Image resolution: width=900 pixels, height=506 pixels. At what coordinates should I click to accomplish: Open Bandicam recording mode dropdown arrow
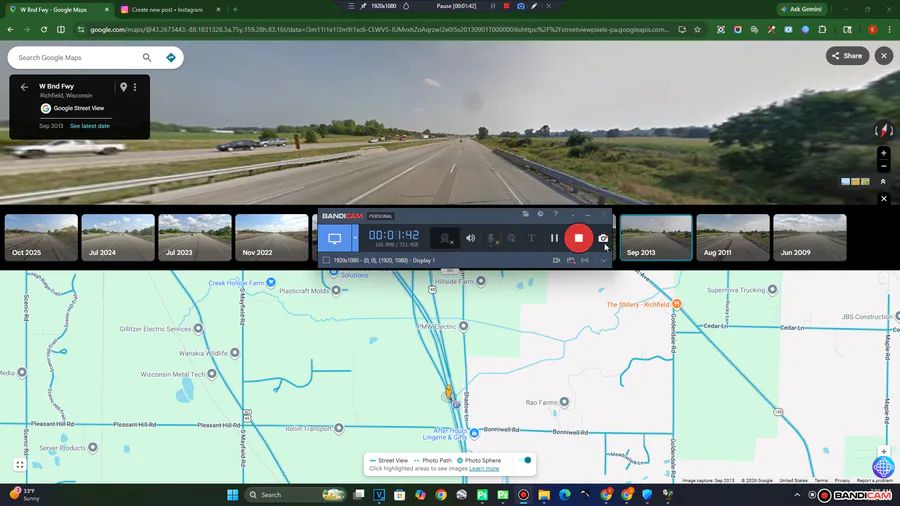pos(355,238)
